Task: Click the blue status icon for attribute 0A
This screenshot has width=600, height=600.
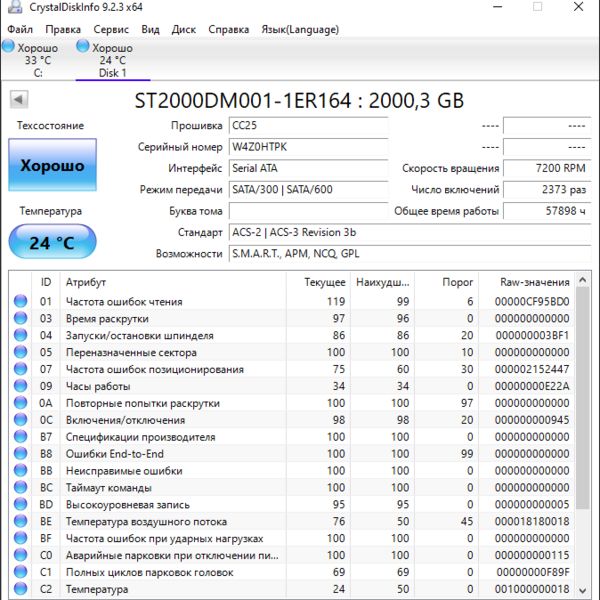Action: click(21, 403)
